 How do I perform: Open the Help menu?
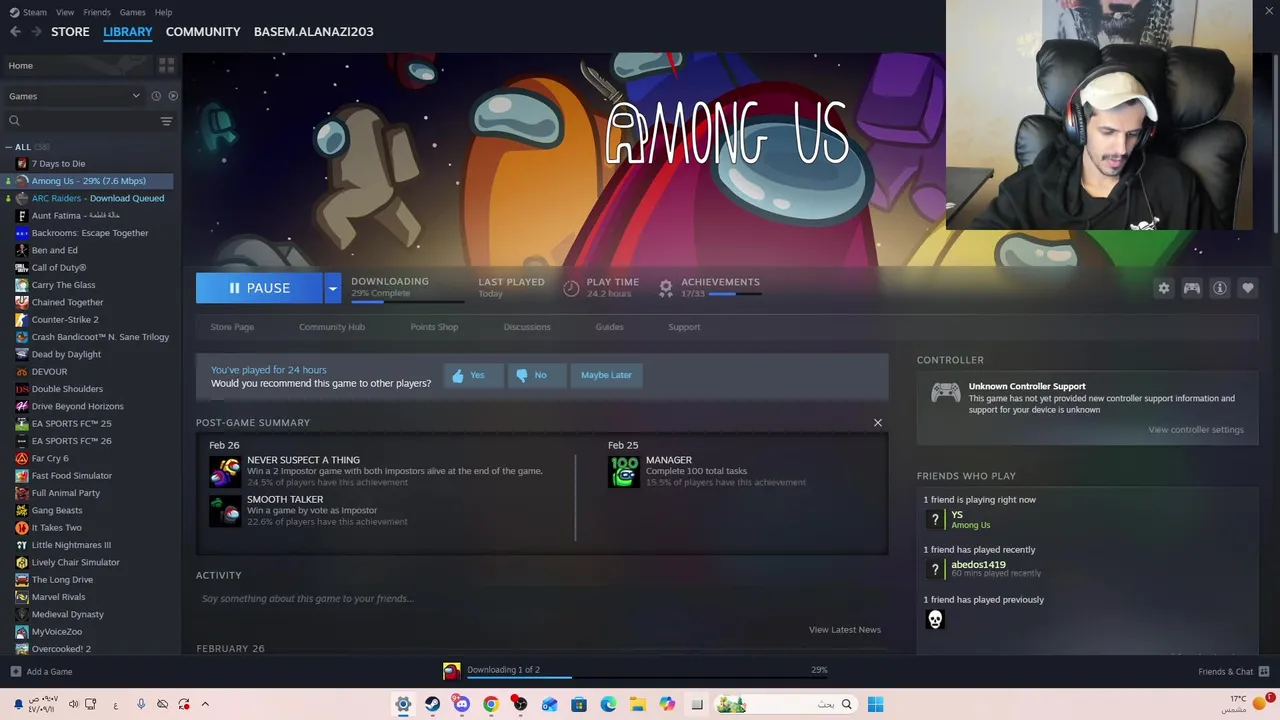coord(163,12)
